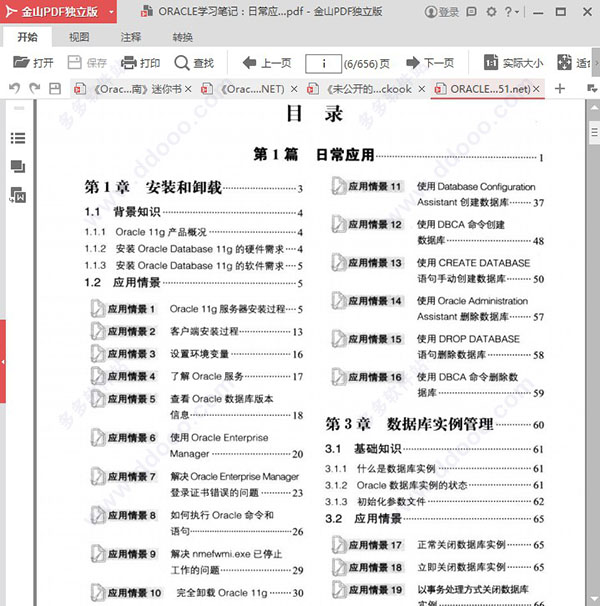The height and width of the screenshot is (606, 600).
Task: Click the vertical scrollbar thumb
Action: [x=595, y=133]
